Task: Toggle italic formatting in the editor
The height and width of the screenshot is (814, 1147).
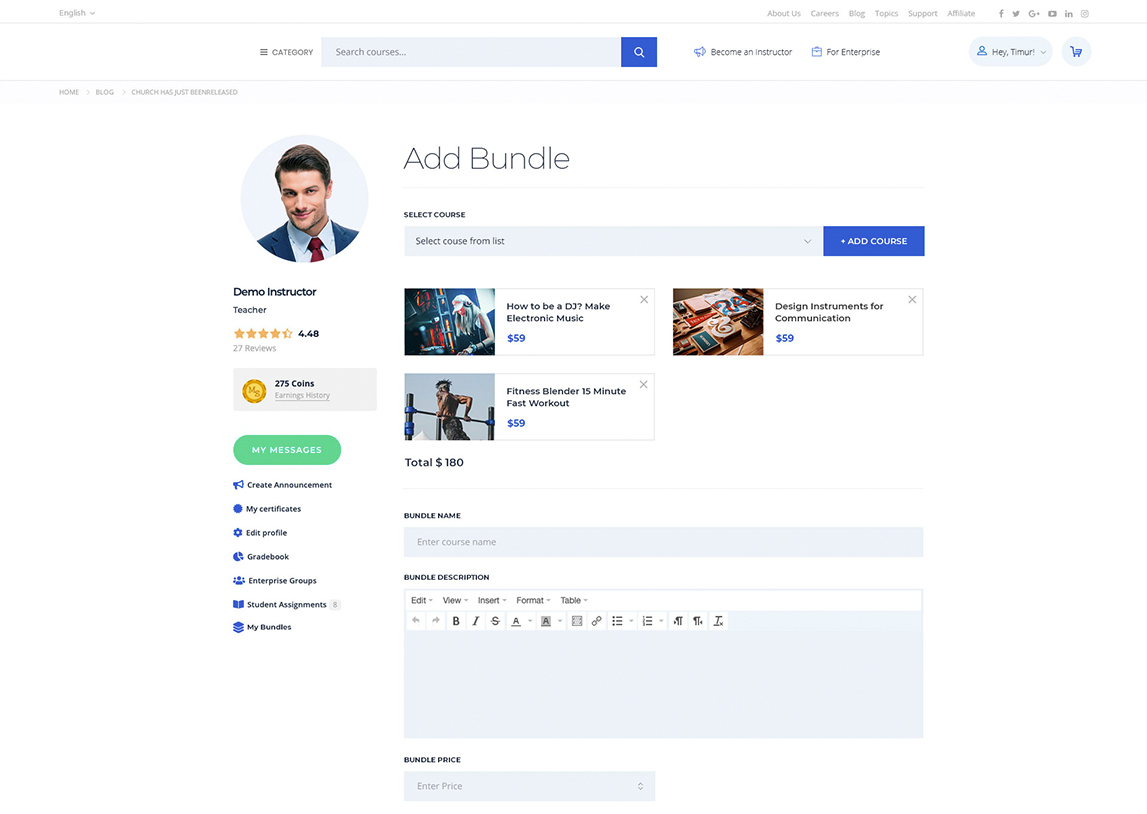Action: 475,621
